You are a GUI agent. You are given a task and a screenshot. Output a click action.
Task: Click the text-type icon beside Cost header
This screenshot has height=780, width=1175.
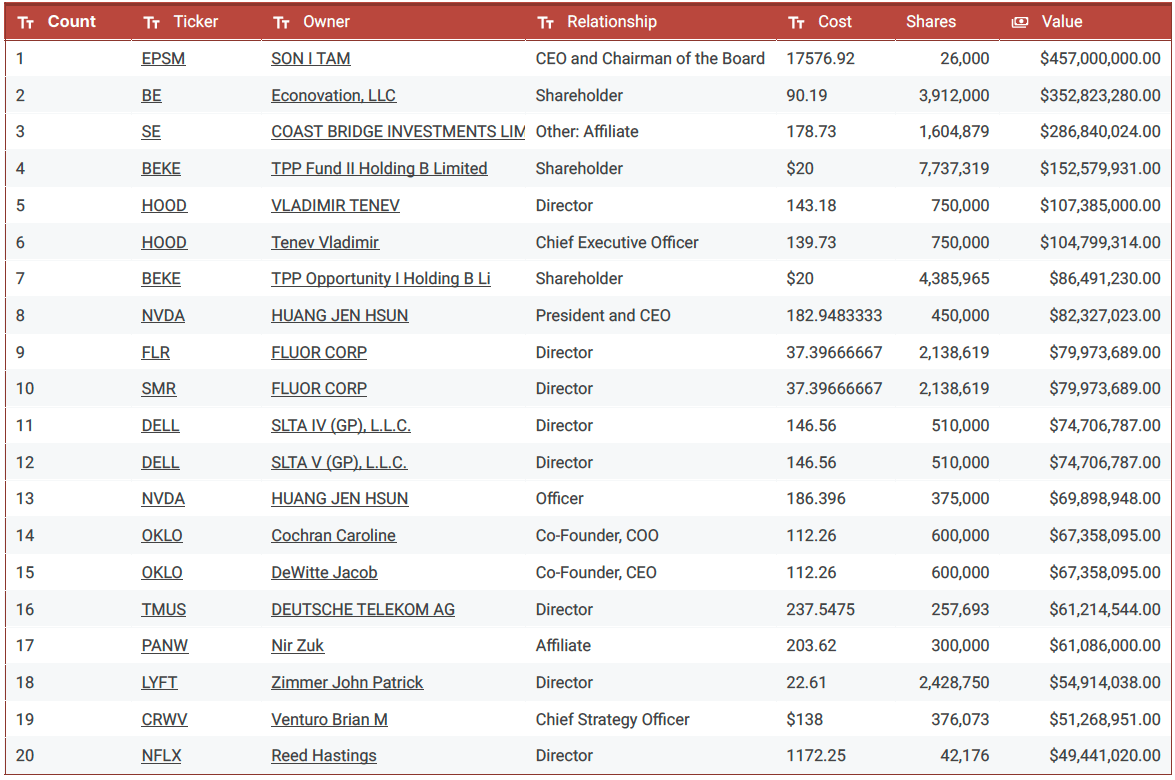(796, 22)
